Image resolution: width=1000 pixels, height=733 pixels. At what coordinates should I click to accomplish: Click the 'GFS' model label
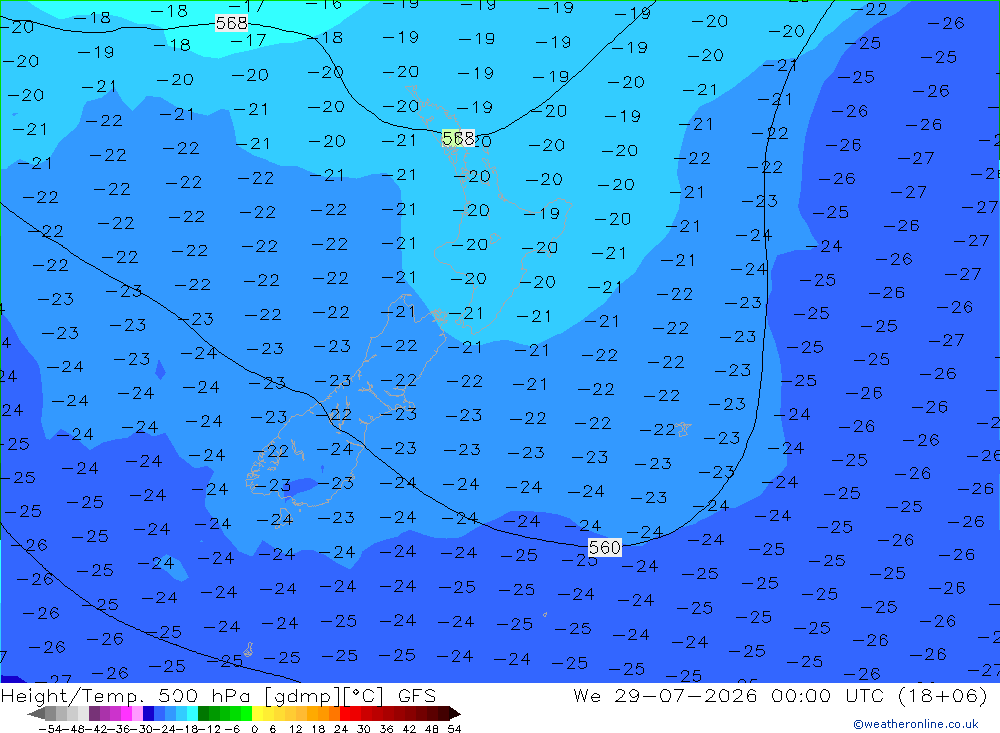(416, 696)
